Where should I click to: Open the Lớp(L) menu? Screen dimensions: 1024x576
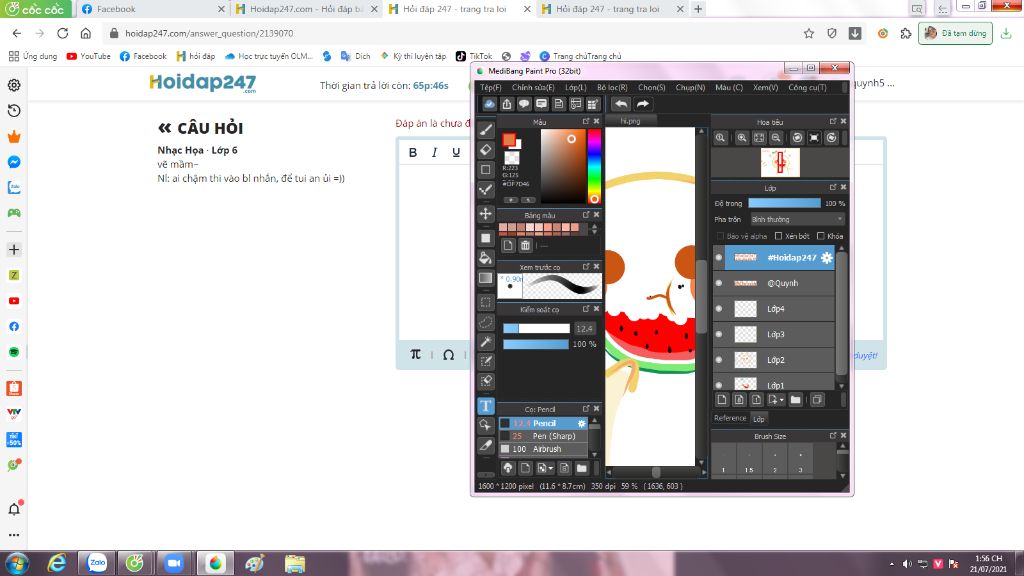(575, 88)
